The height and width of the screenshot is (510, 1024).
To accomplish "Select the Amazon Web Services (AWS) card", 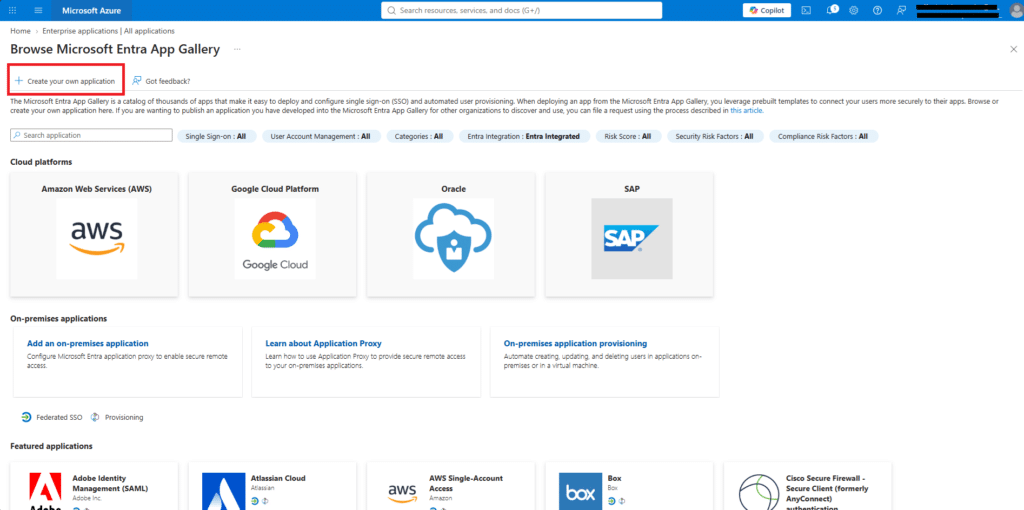I will (x=94, y=234).
